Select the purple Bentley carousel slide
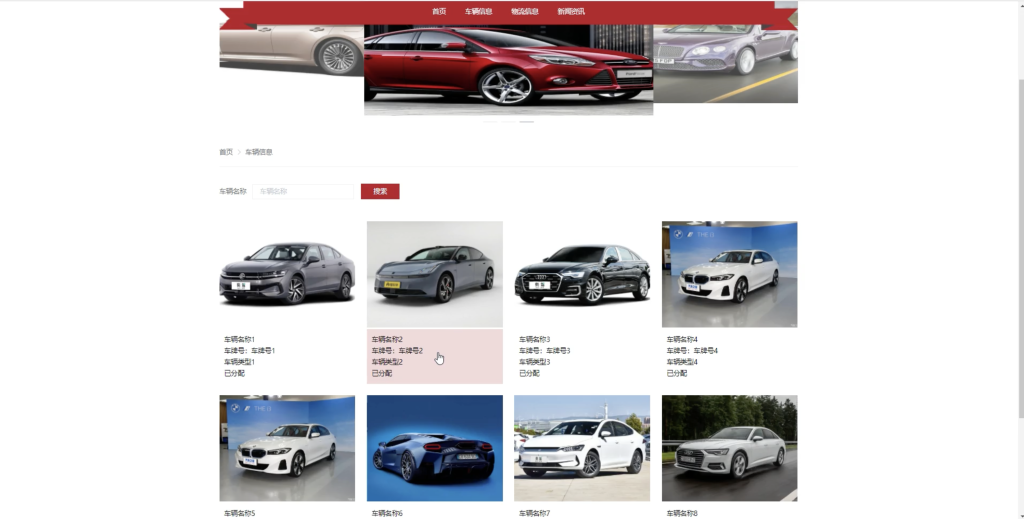Screen dimensions: 1024x519 point(726,63)
